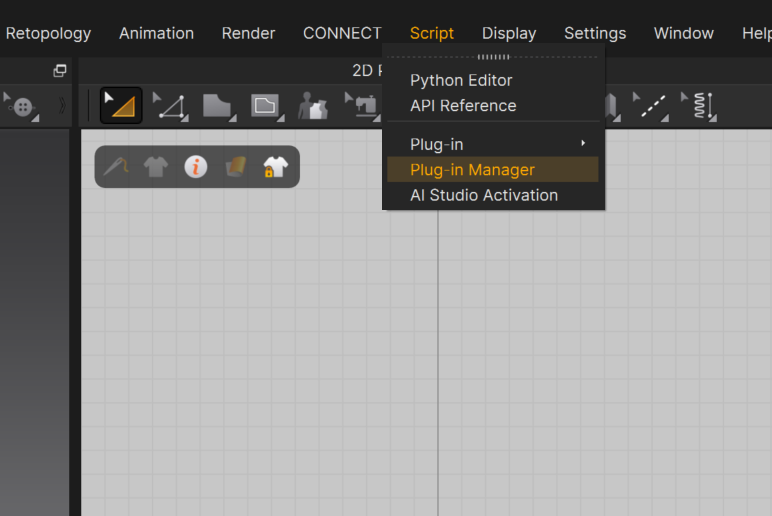Select the Edit Pattern tool
The image size is (772, 516).
coord(121,105)
